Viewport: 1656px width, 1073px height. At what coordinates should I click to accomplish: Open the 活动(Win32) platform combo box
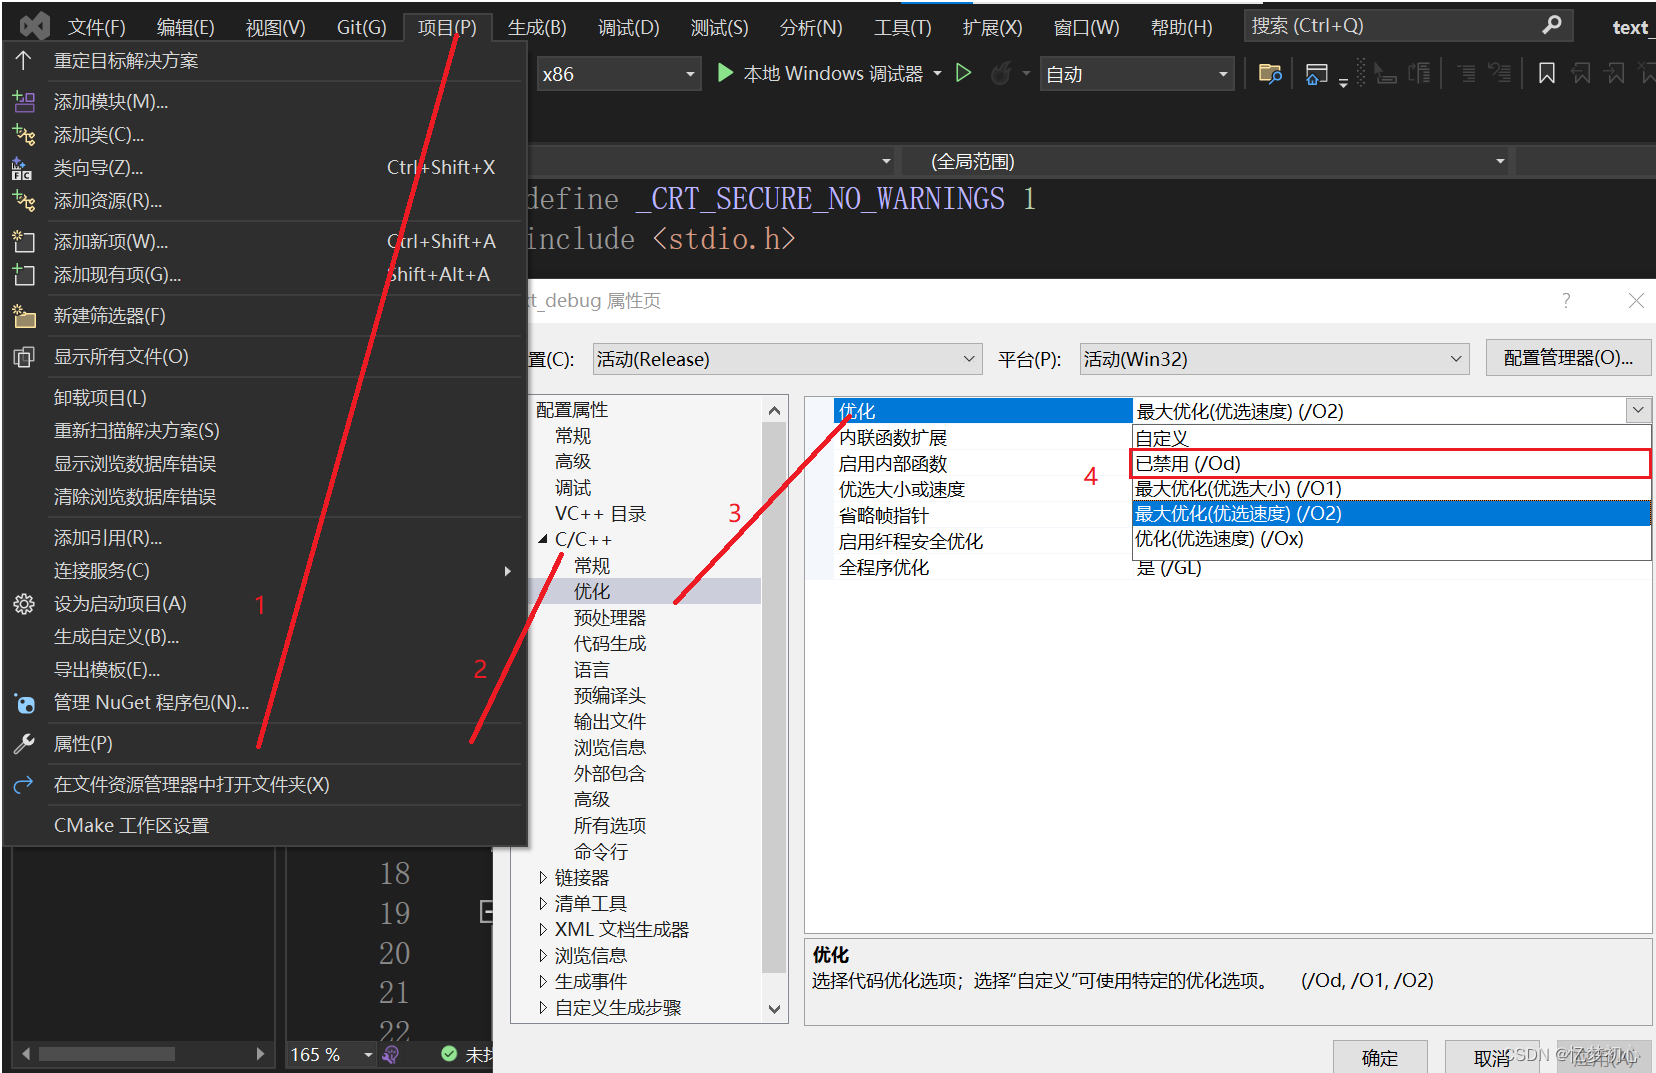pyautogui.click(x=1274, y=359)
